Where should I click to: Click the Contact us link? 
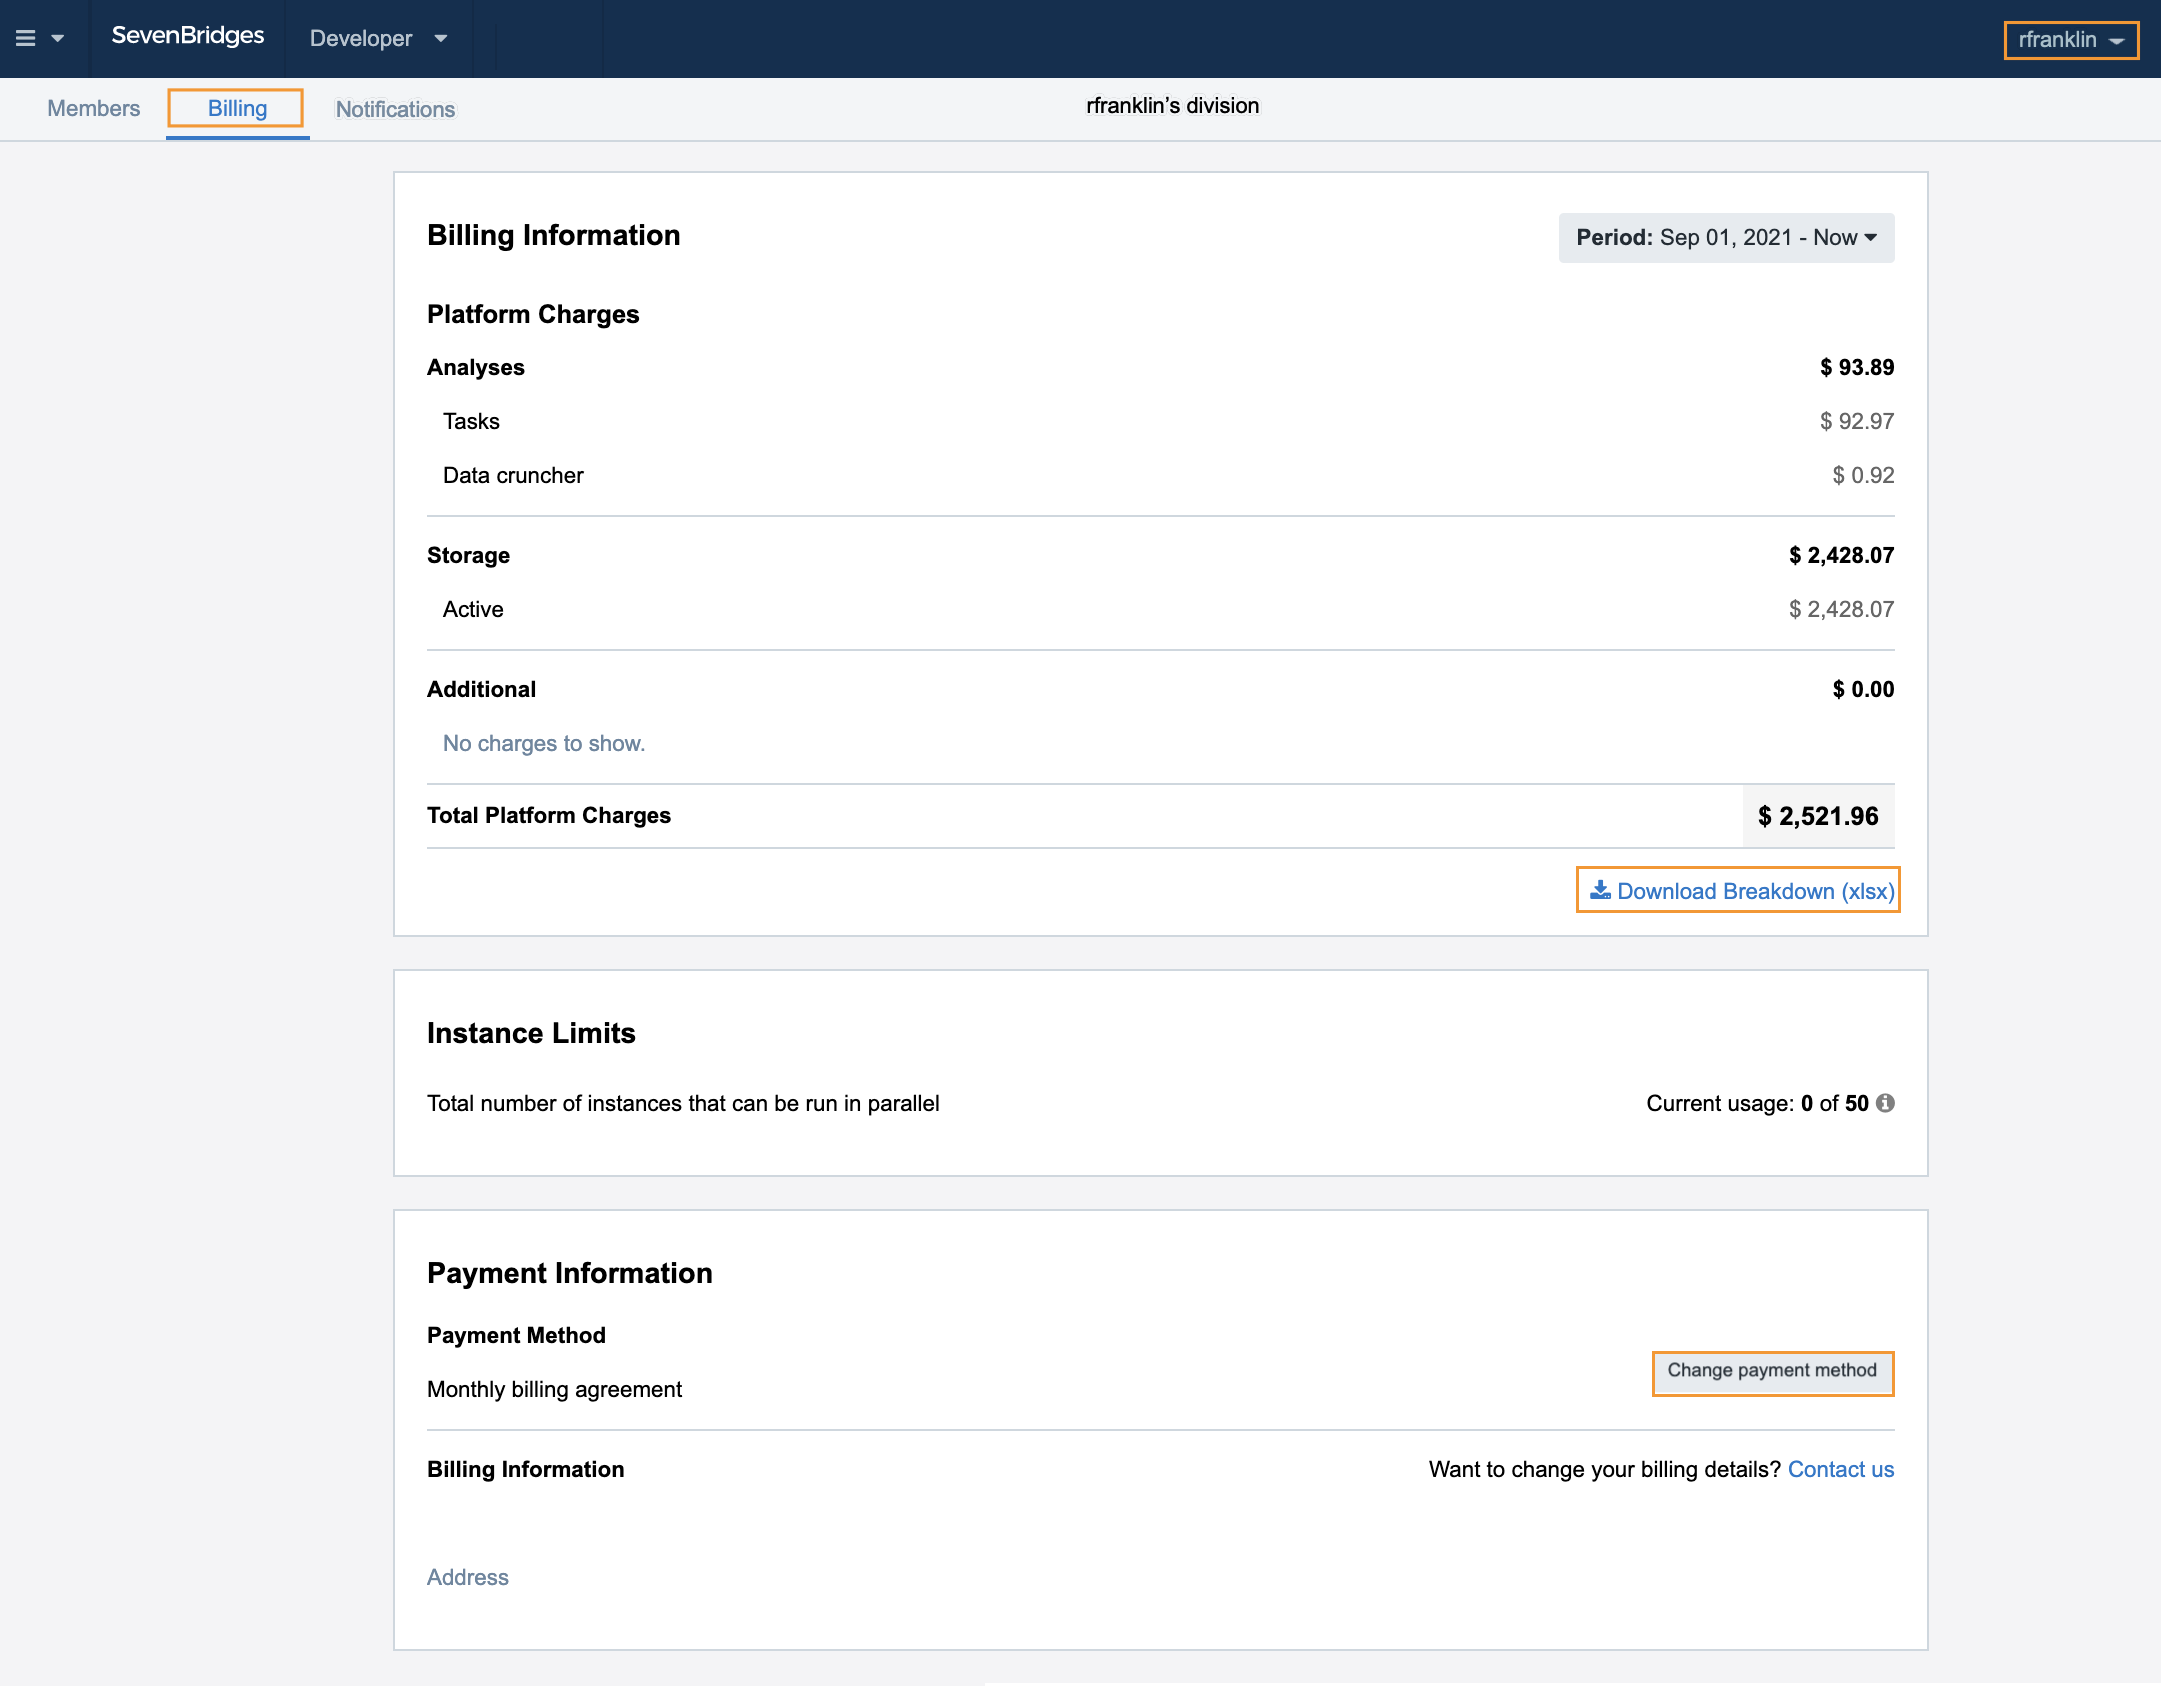[1840, 1469]
